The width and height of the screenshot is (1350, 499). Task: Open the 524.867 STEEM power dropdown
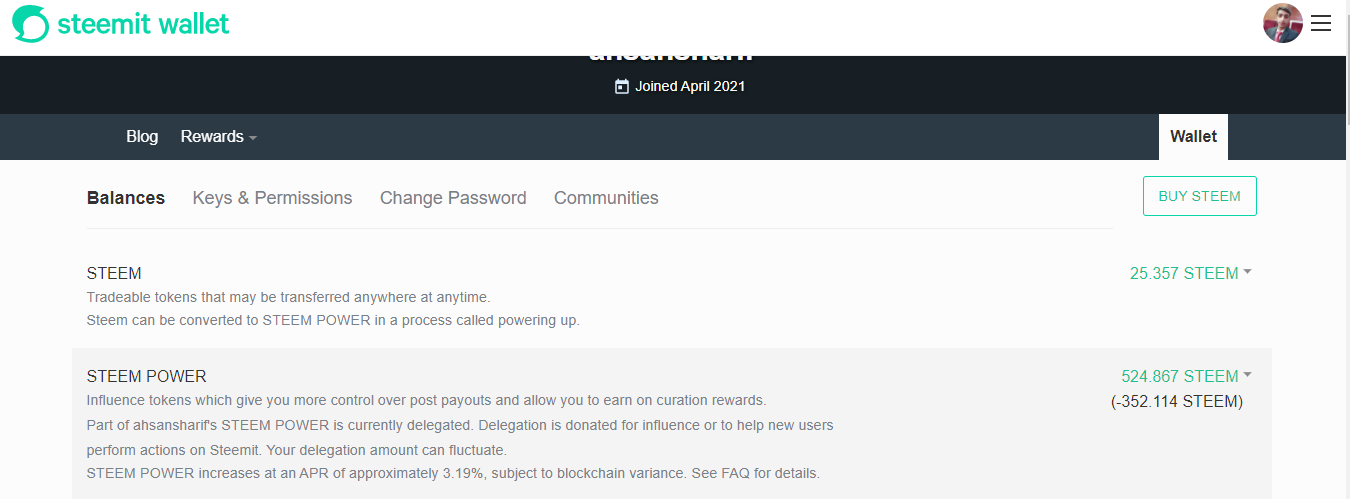coord(1186,376)
